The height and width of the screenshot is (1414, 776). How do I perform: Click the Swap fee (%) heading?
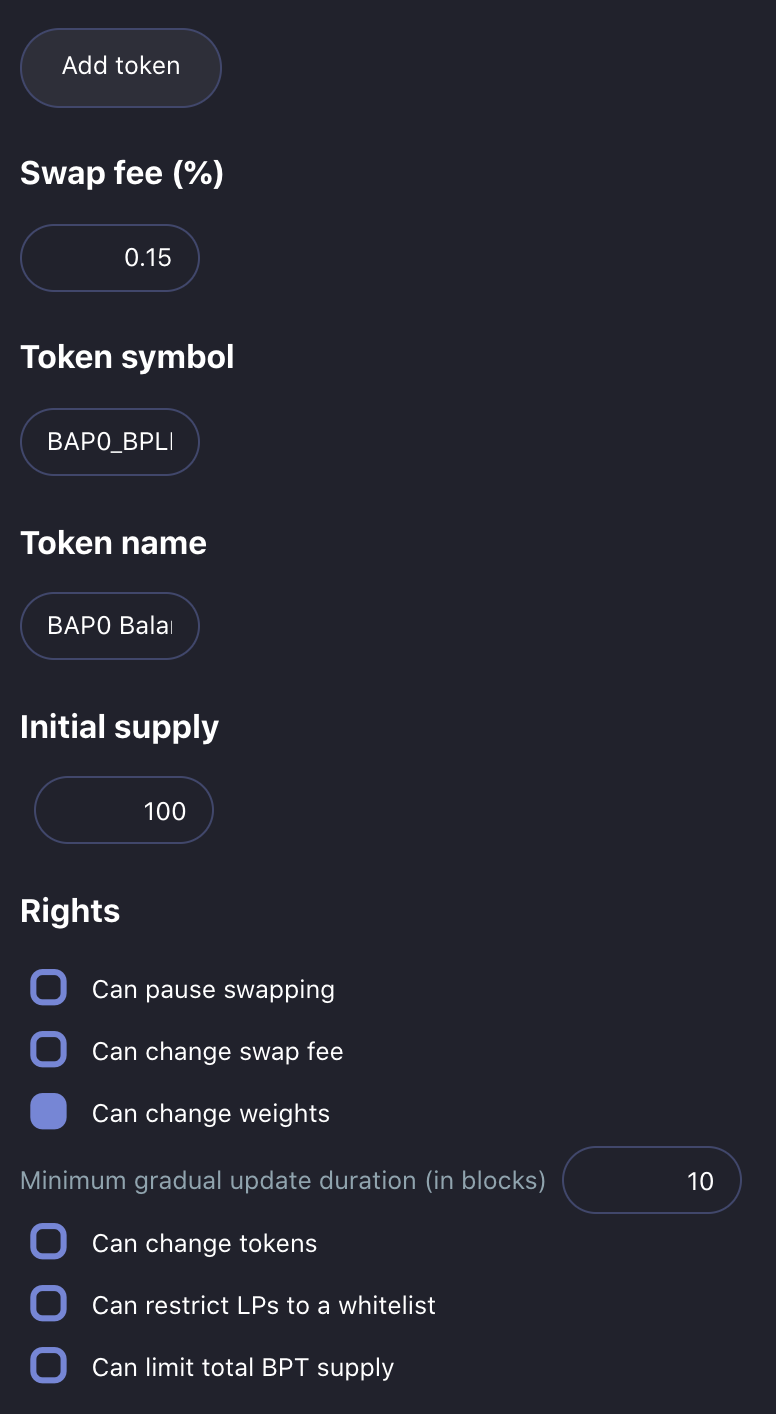click(x=122, y=173)
